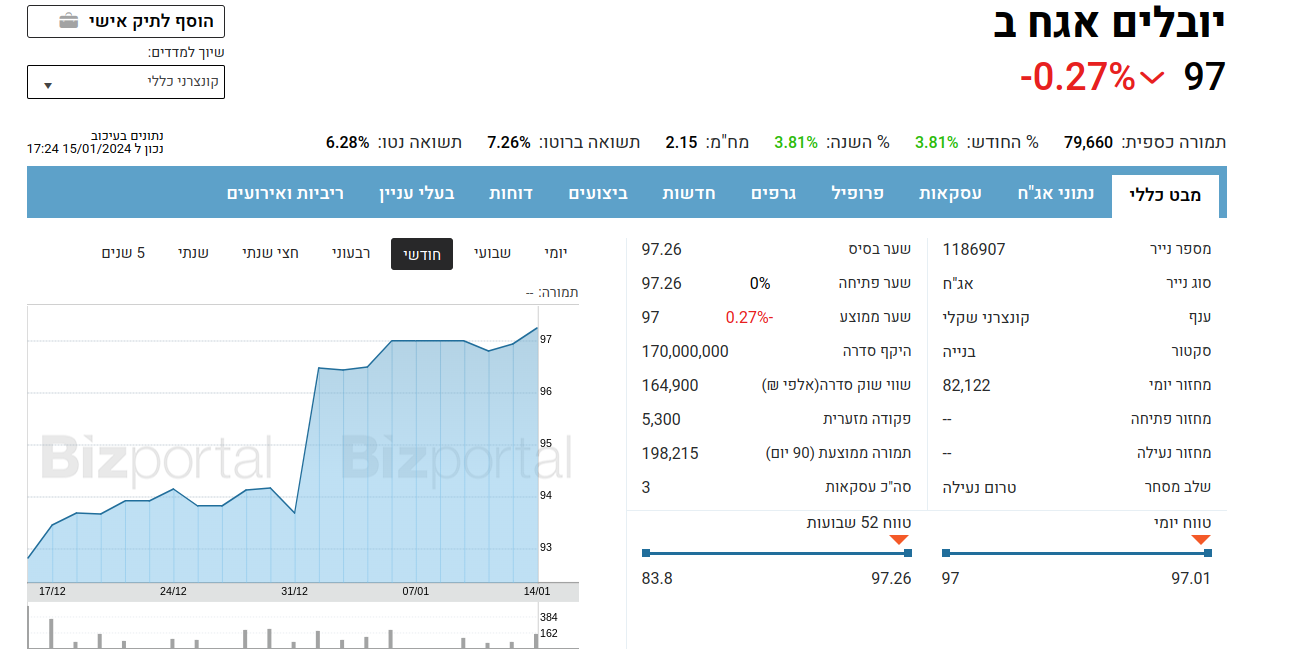The width and height of the screenshot is (1291, 661).
Task: Click the dropdown arrow in index selector
Action: [47, 86]
